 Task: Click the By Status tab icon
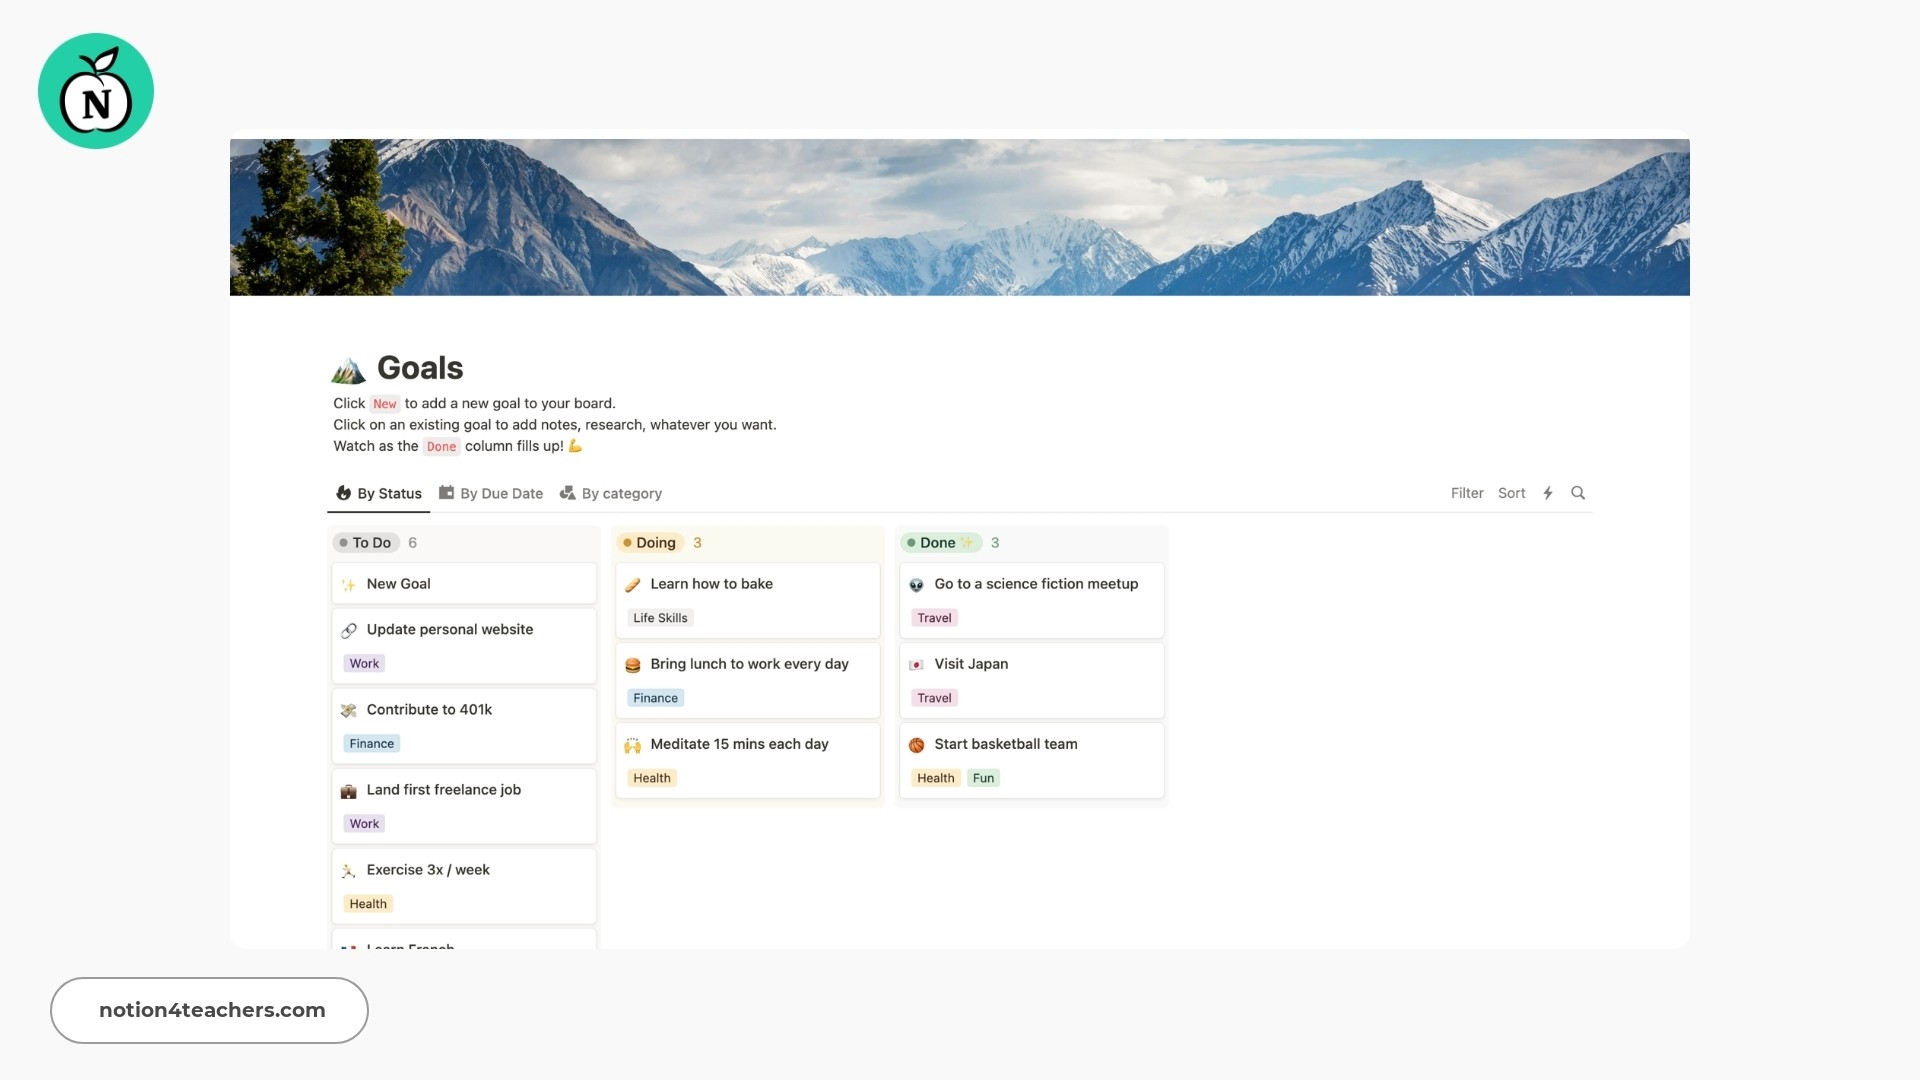[343, 492]
